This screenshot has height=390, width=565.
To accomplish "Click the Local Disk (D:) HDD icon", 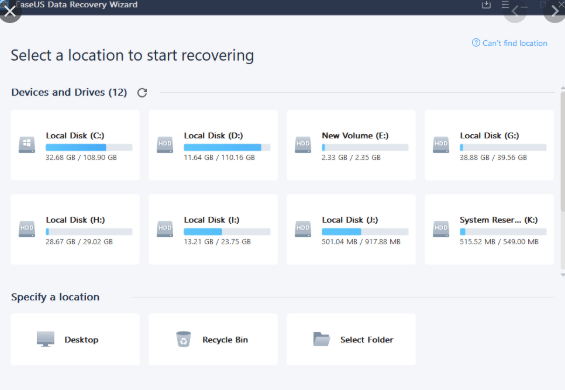I will click(x=165, y=145).
